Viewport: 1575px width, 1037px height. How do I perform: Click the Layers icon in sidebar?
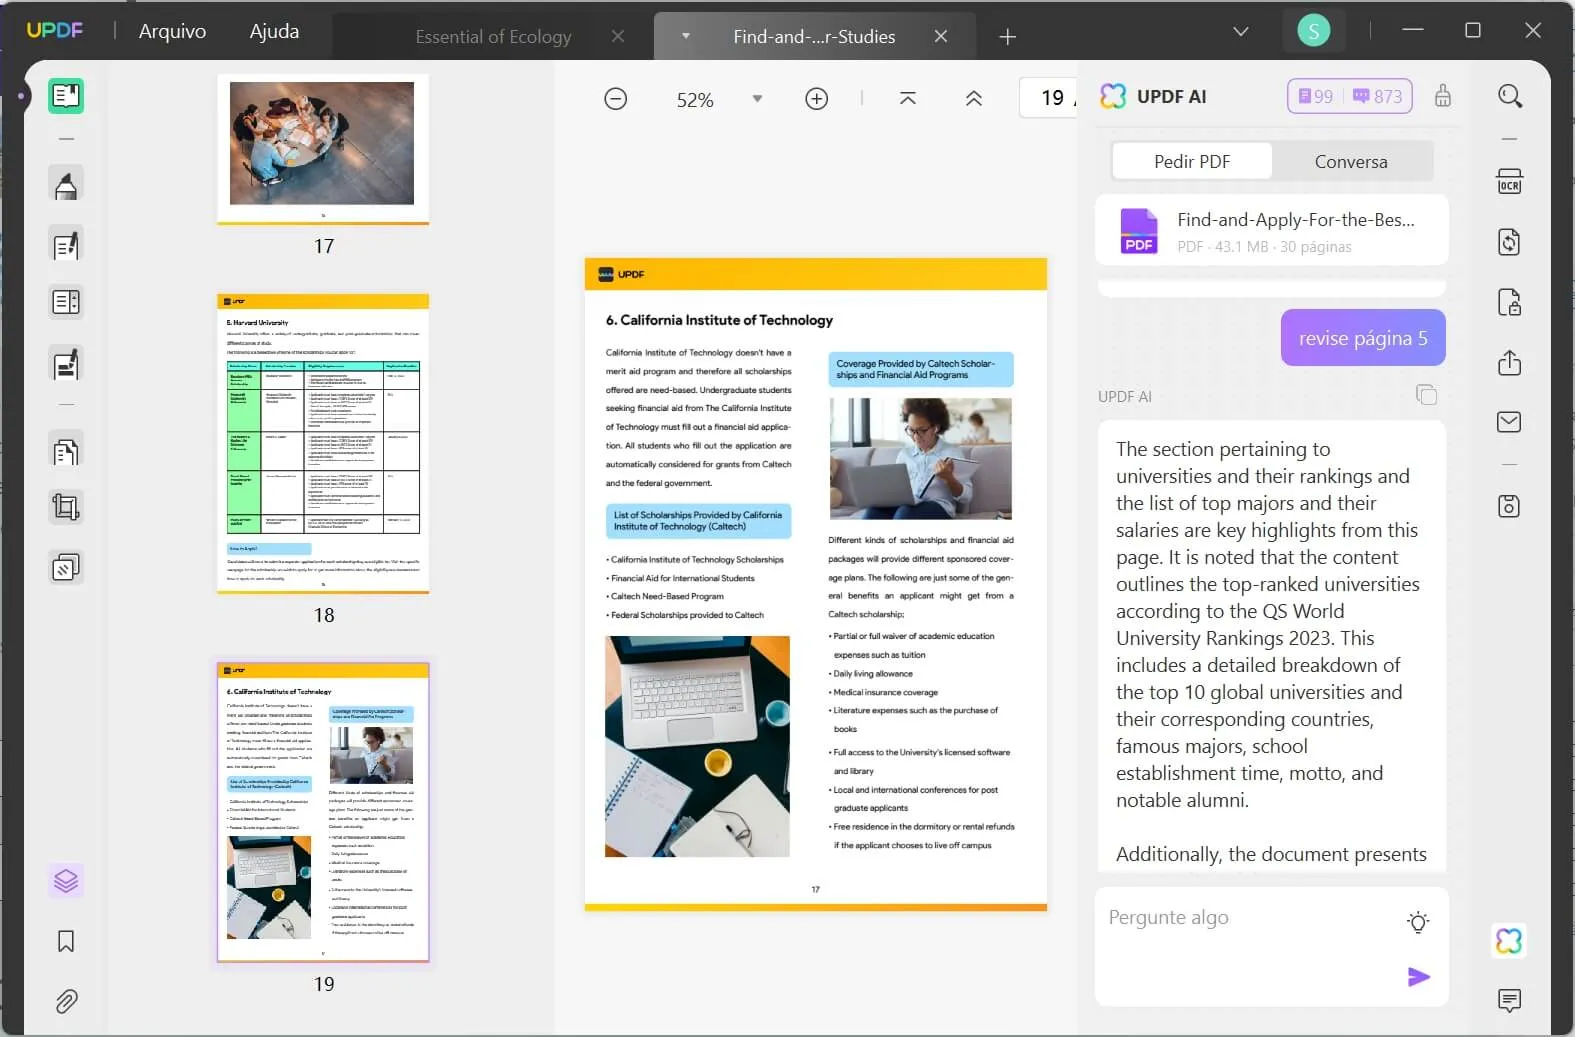66,881
